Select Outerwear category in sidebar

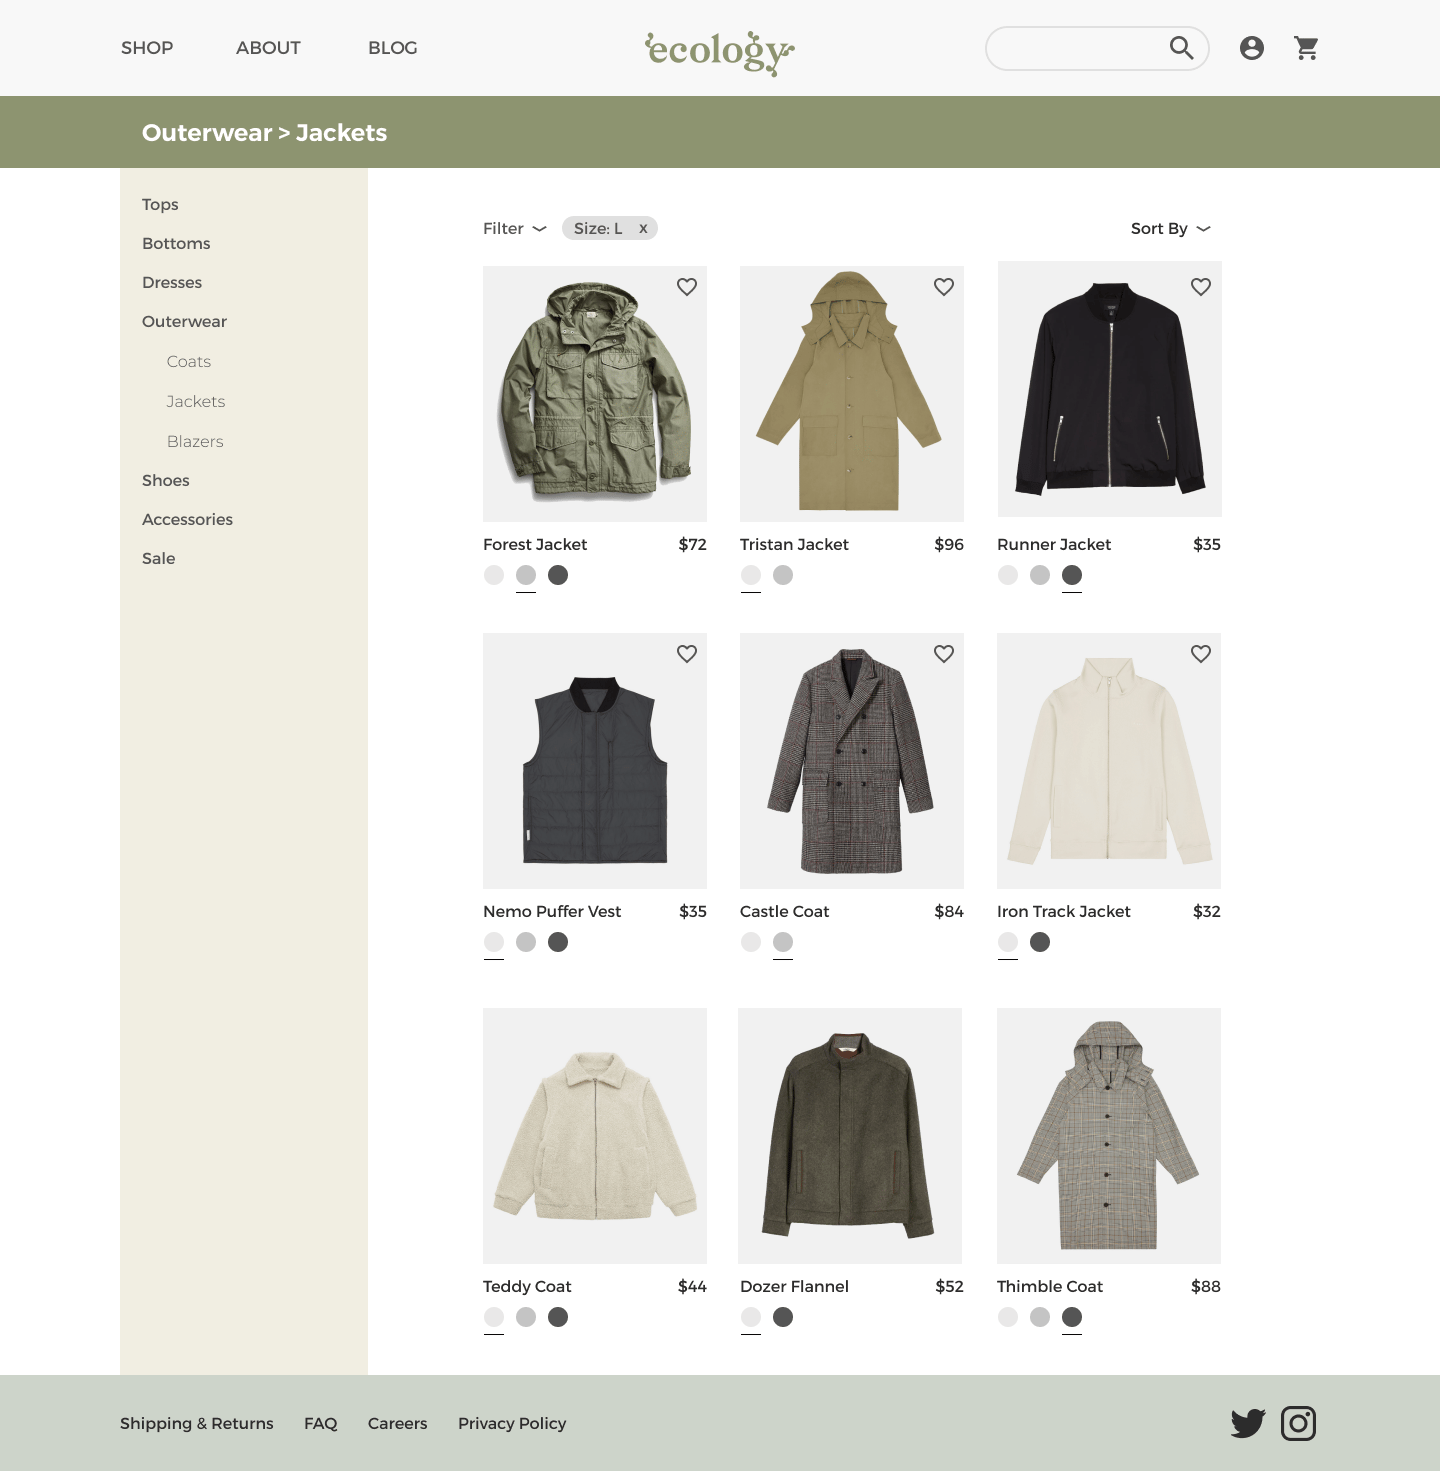click(184, 321)
